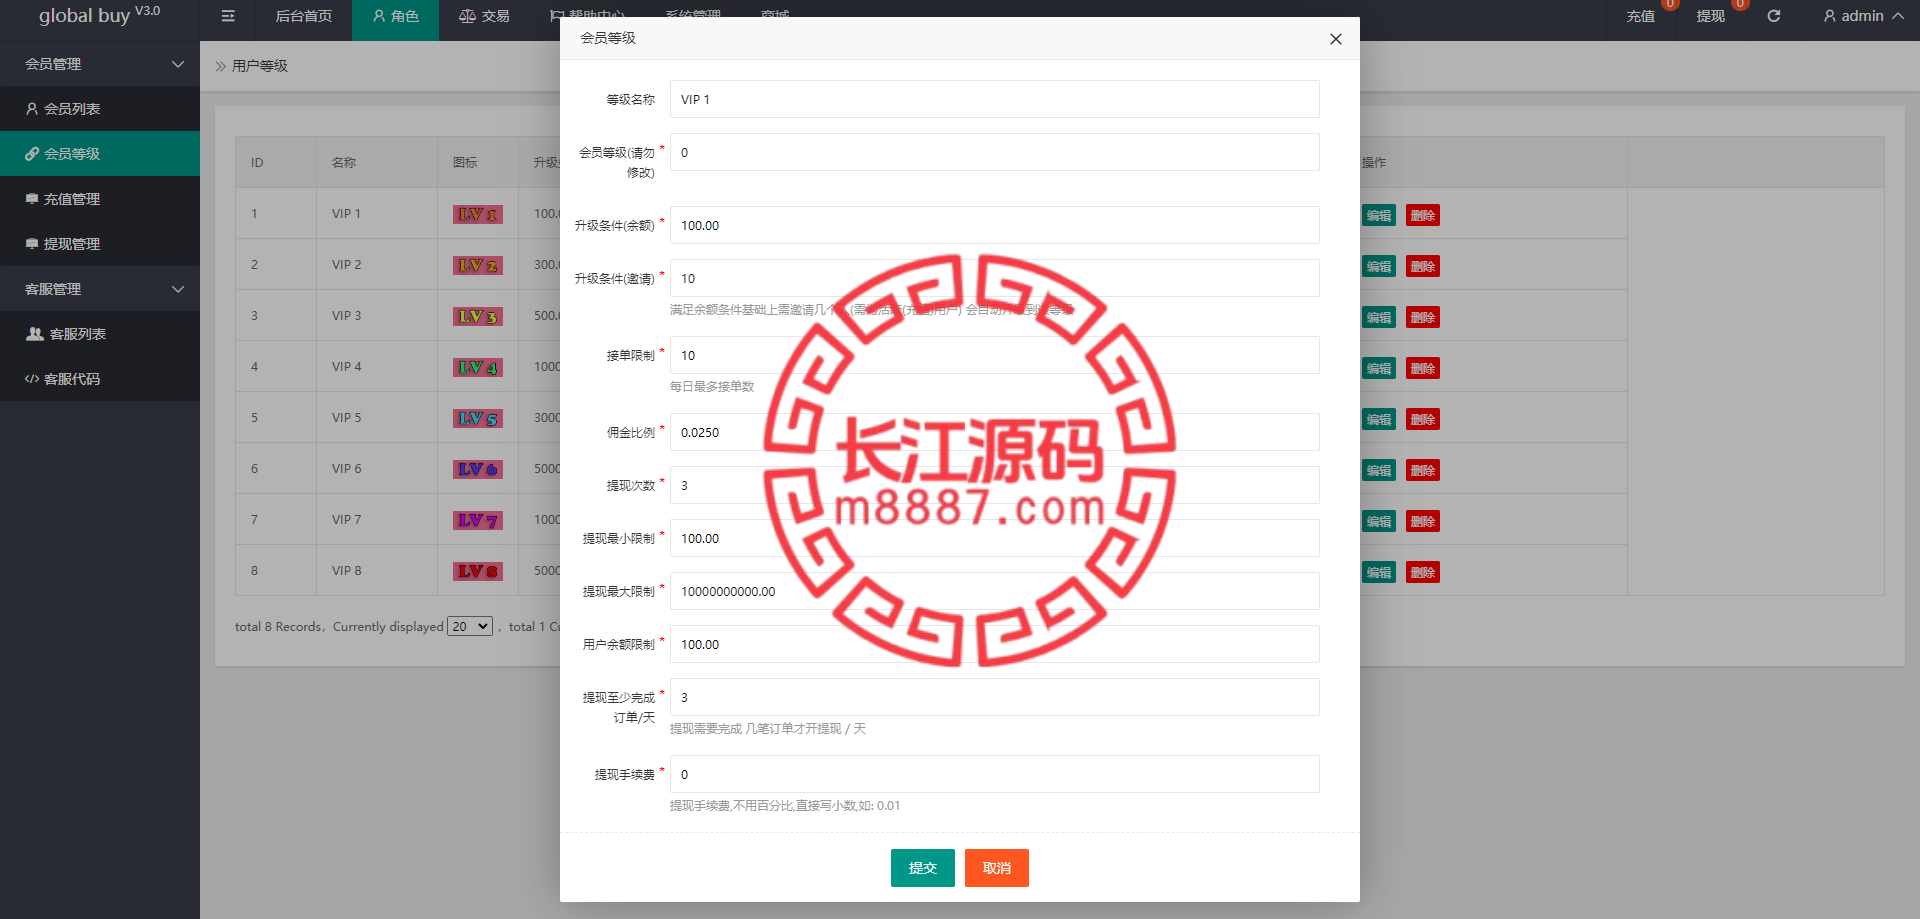
Task: Click the VIP 8 row 编辑 button
Action: pyautogui.click(x=1379, y=572)
